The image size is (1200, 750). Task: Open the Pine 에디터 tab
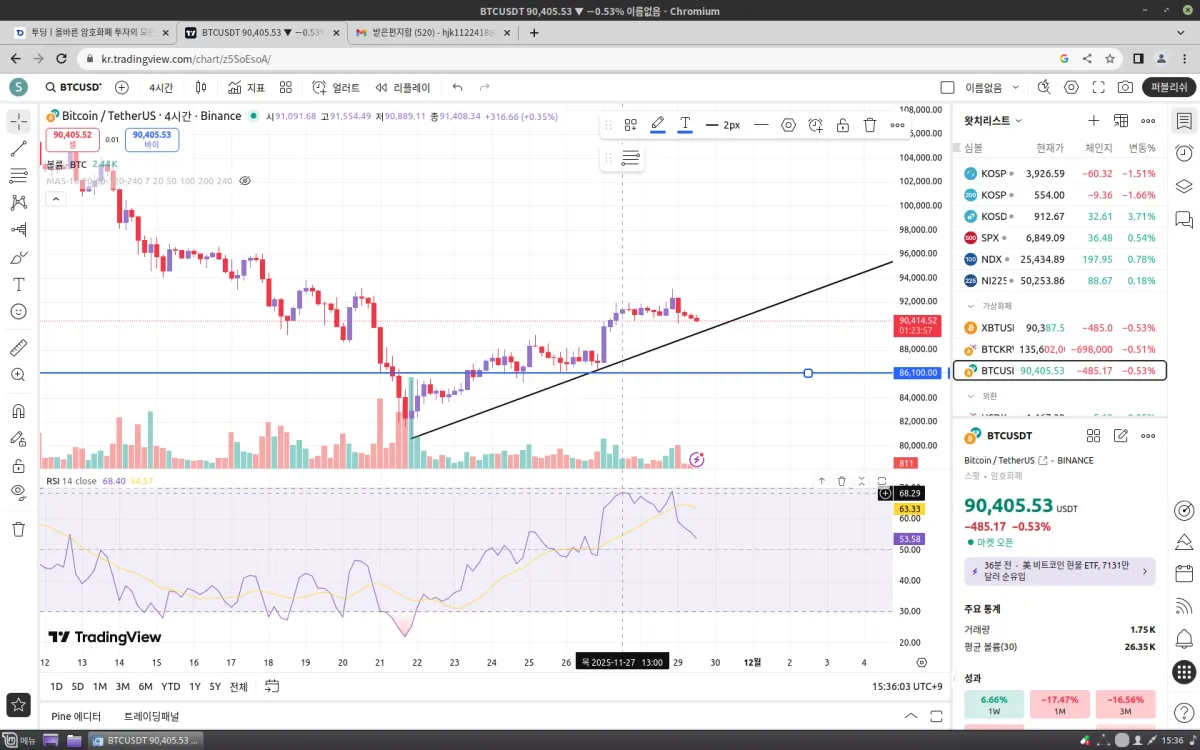point(76,716)
